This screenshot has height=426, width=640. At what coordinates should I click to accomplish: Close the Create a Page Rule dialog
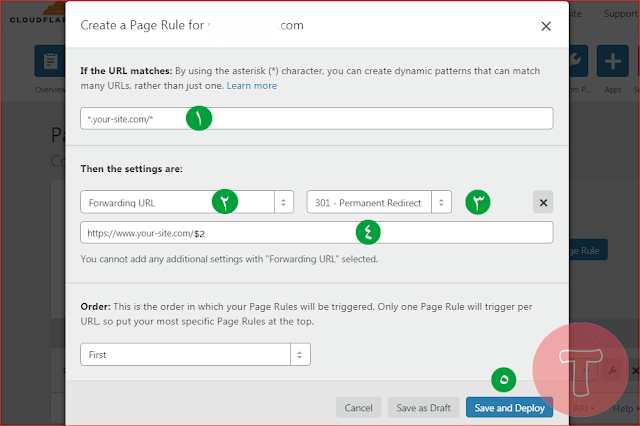(x=546, y=26)
